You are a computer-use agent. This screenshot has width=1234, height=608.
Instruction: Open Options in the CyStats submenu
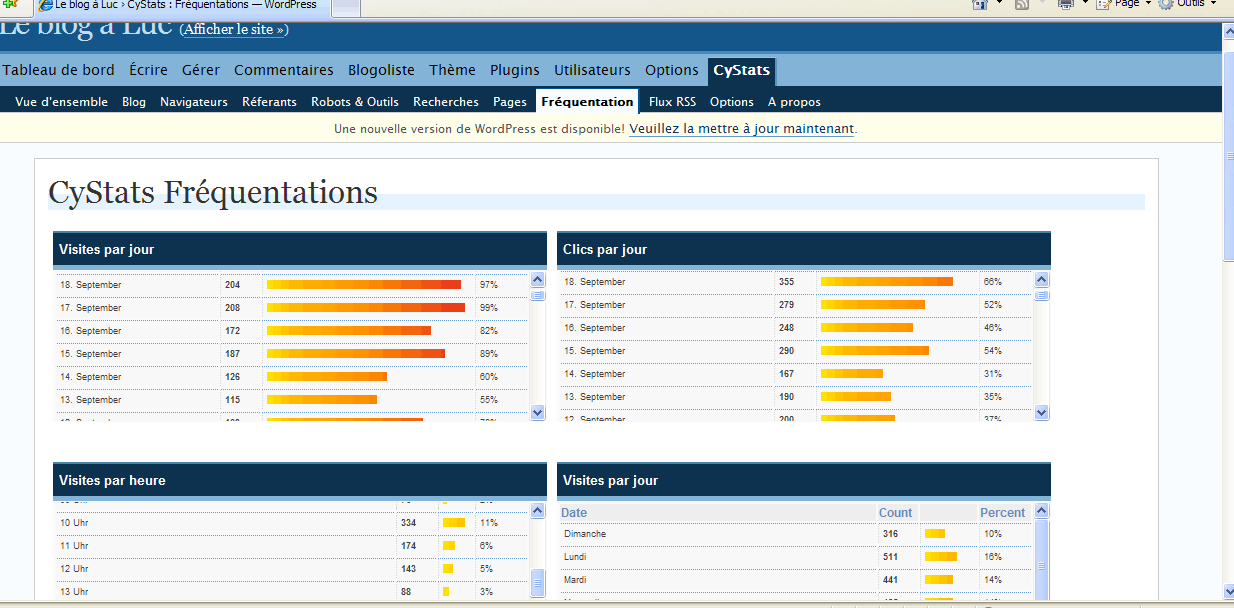pos(732,101)
